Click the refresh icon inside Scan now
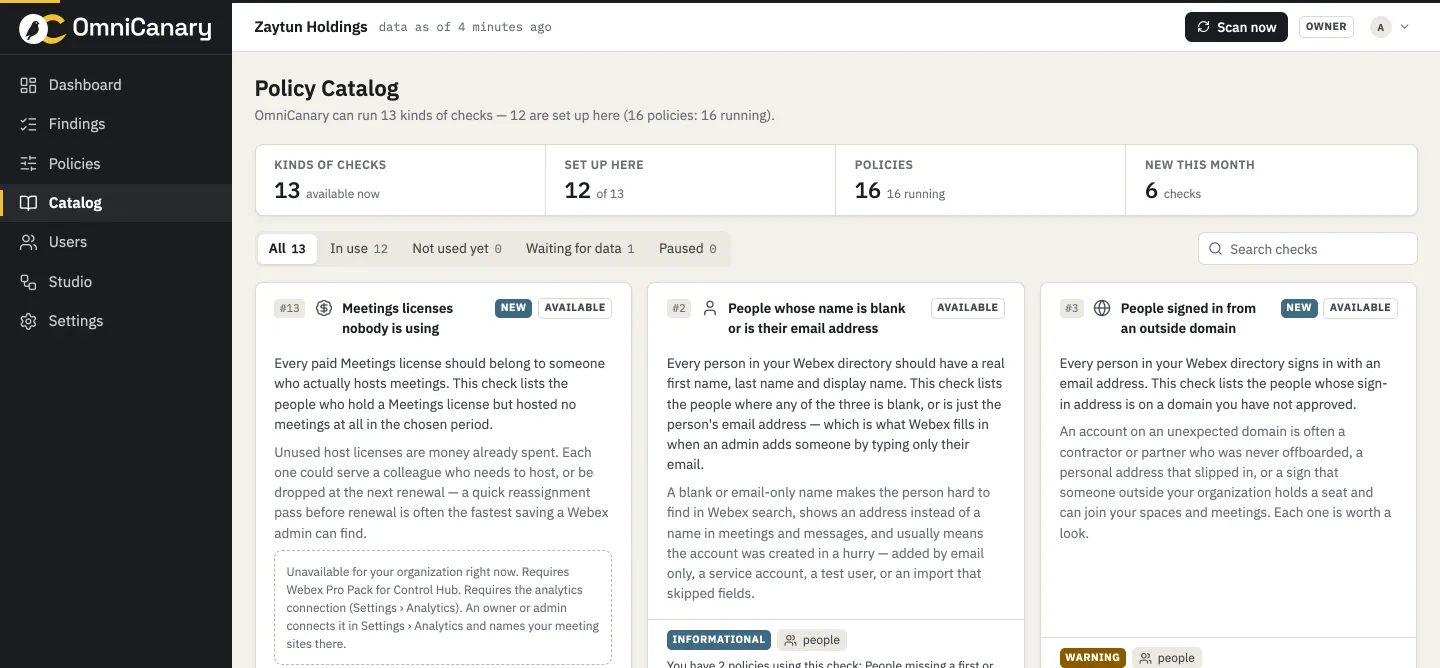Screen dimensions: 1440x668 click(x=1204, y=27)
